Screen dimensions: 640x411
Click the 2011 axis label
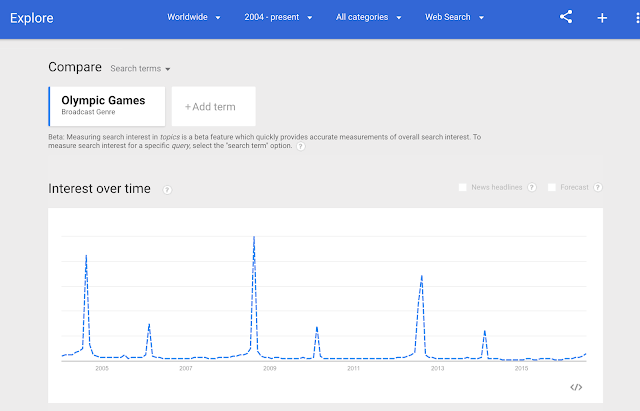(x=353, y=368)
